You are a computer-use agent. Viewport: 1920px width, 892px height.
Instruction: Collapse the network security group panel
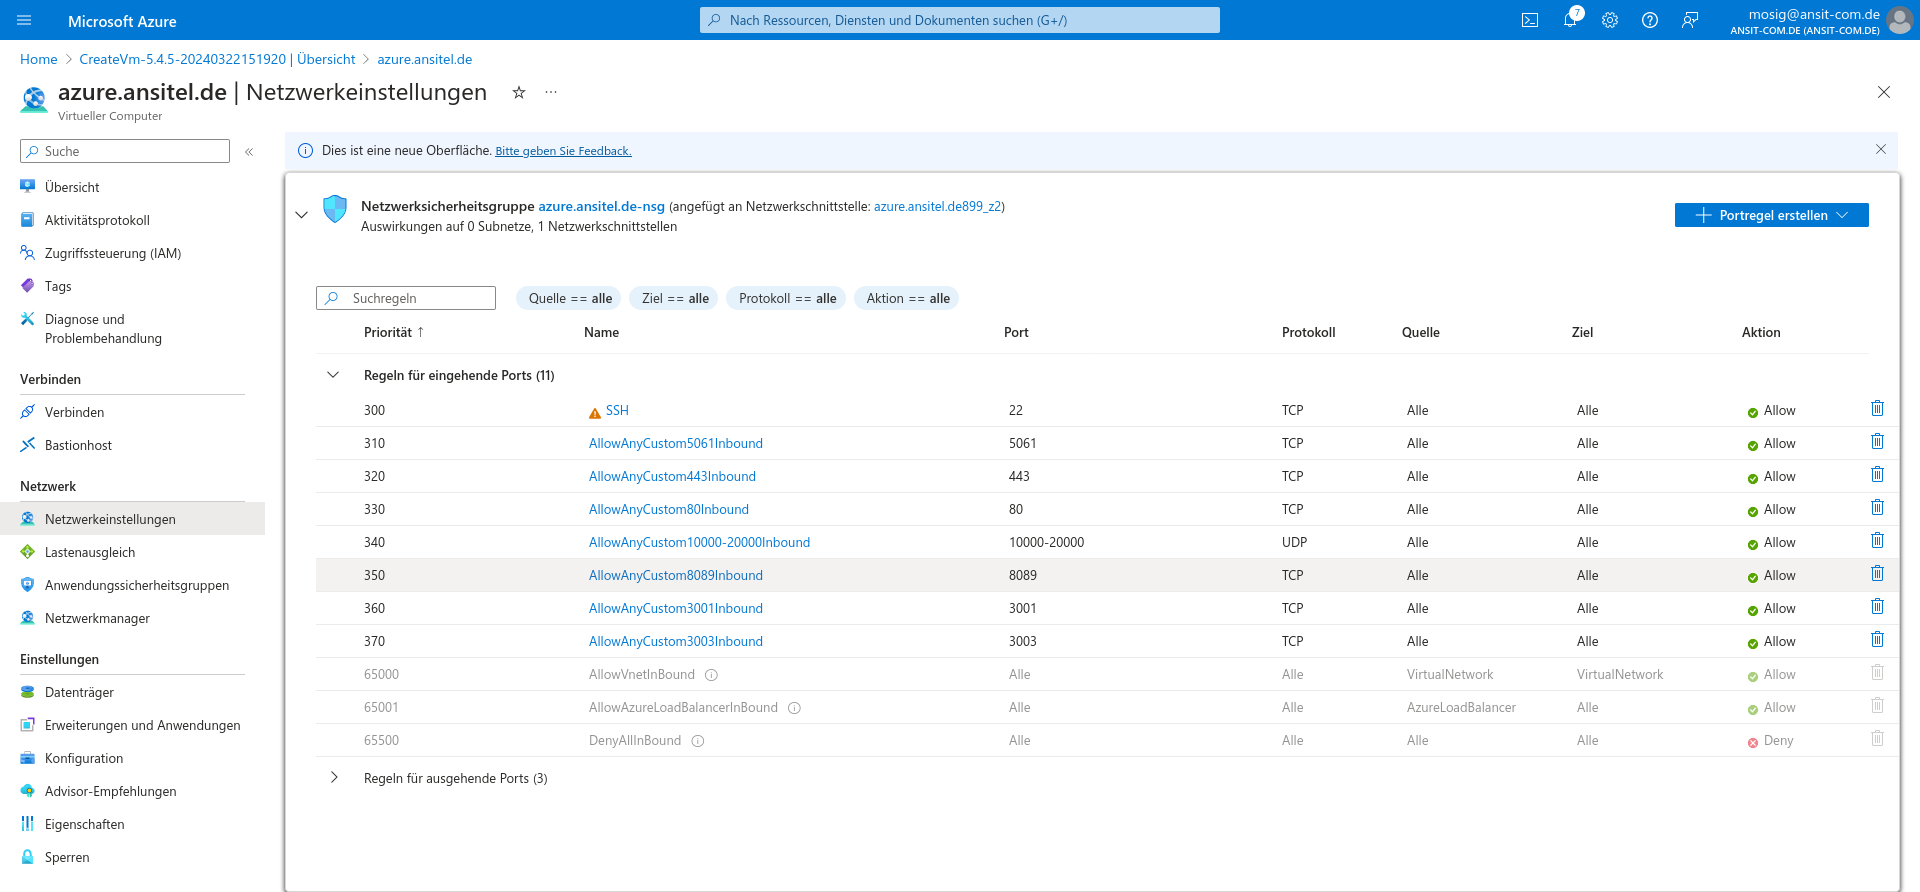pyautogui.click(x=301, y=215)
